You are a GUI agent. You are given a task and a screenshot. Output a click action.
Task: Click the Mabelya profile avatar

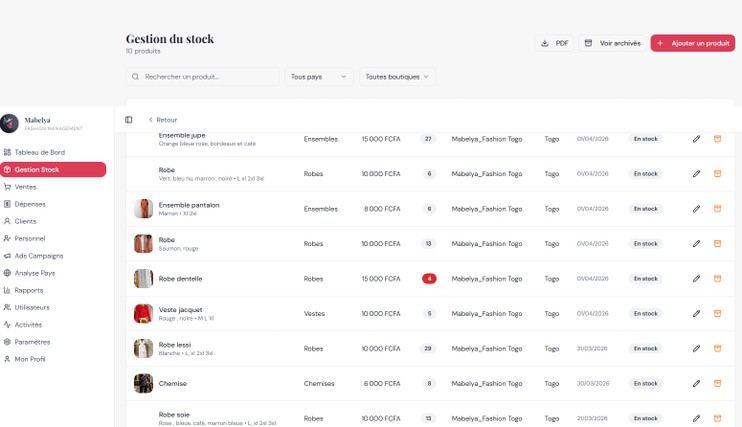click(x=10, y=123)
